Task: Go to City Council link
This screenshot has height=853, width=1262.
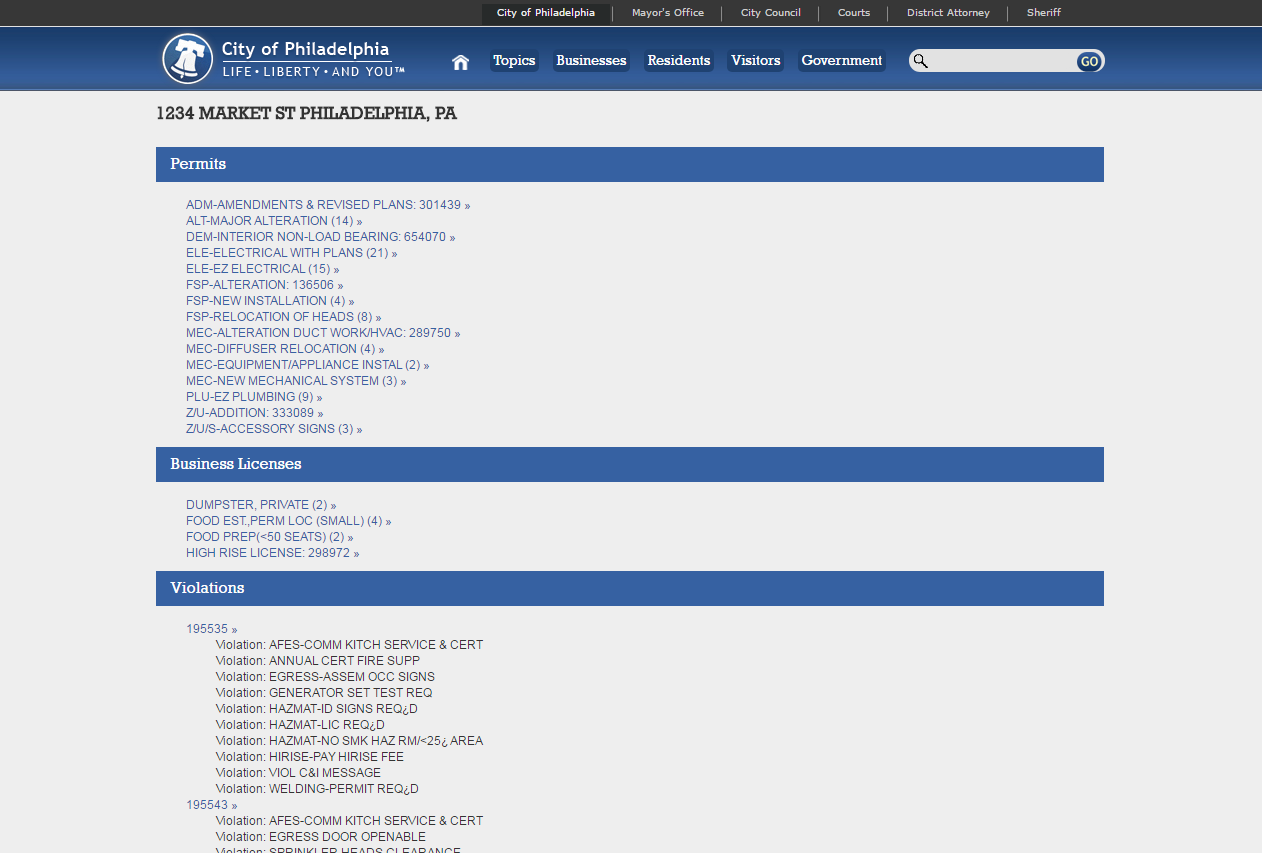Action: (771, 13)
